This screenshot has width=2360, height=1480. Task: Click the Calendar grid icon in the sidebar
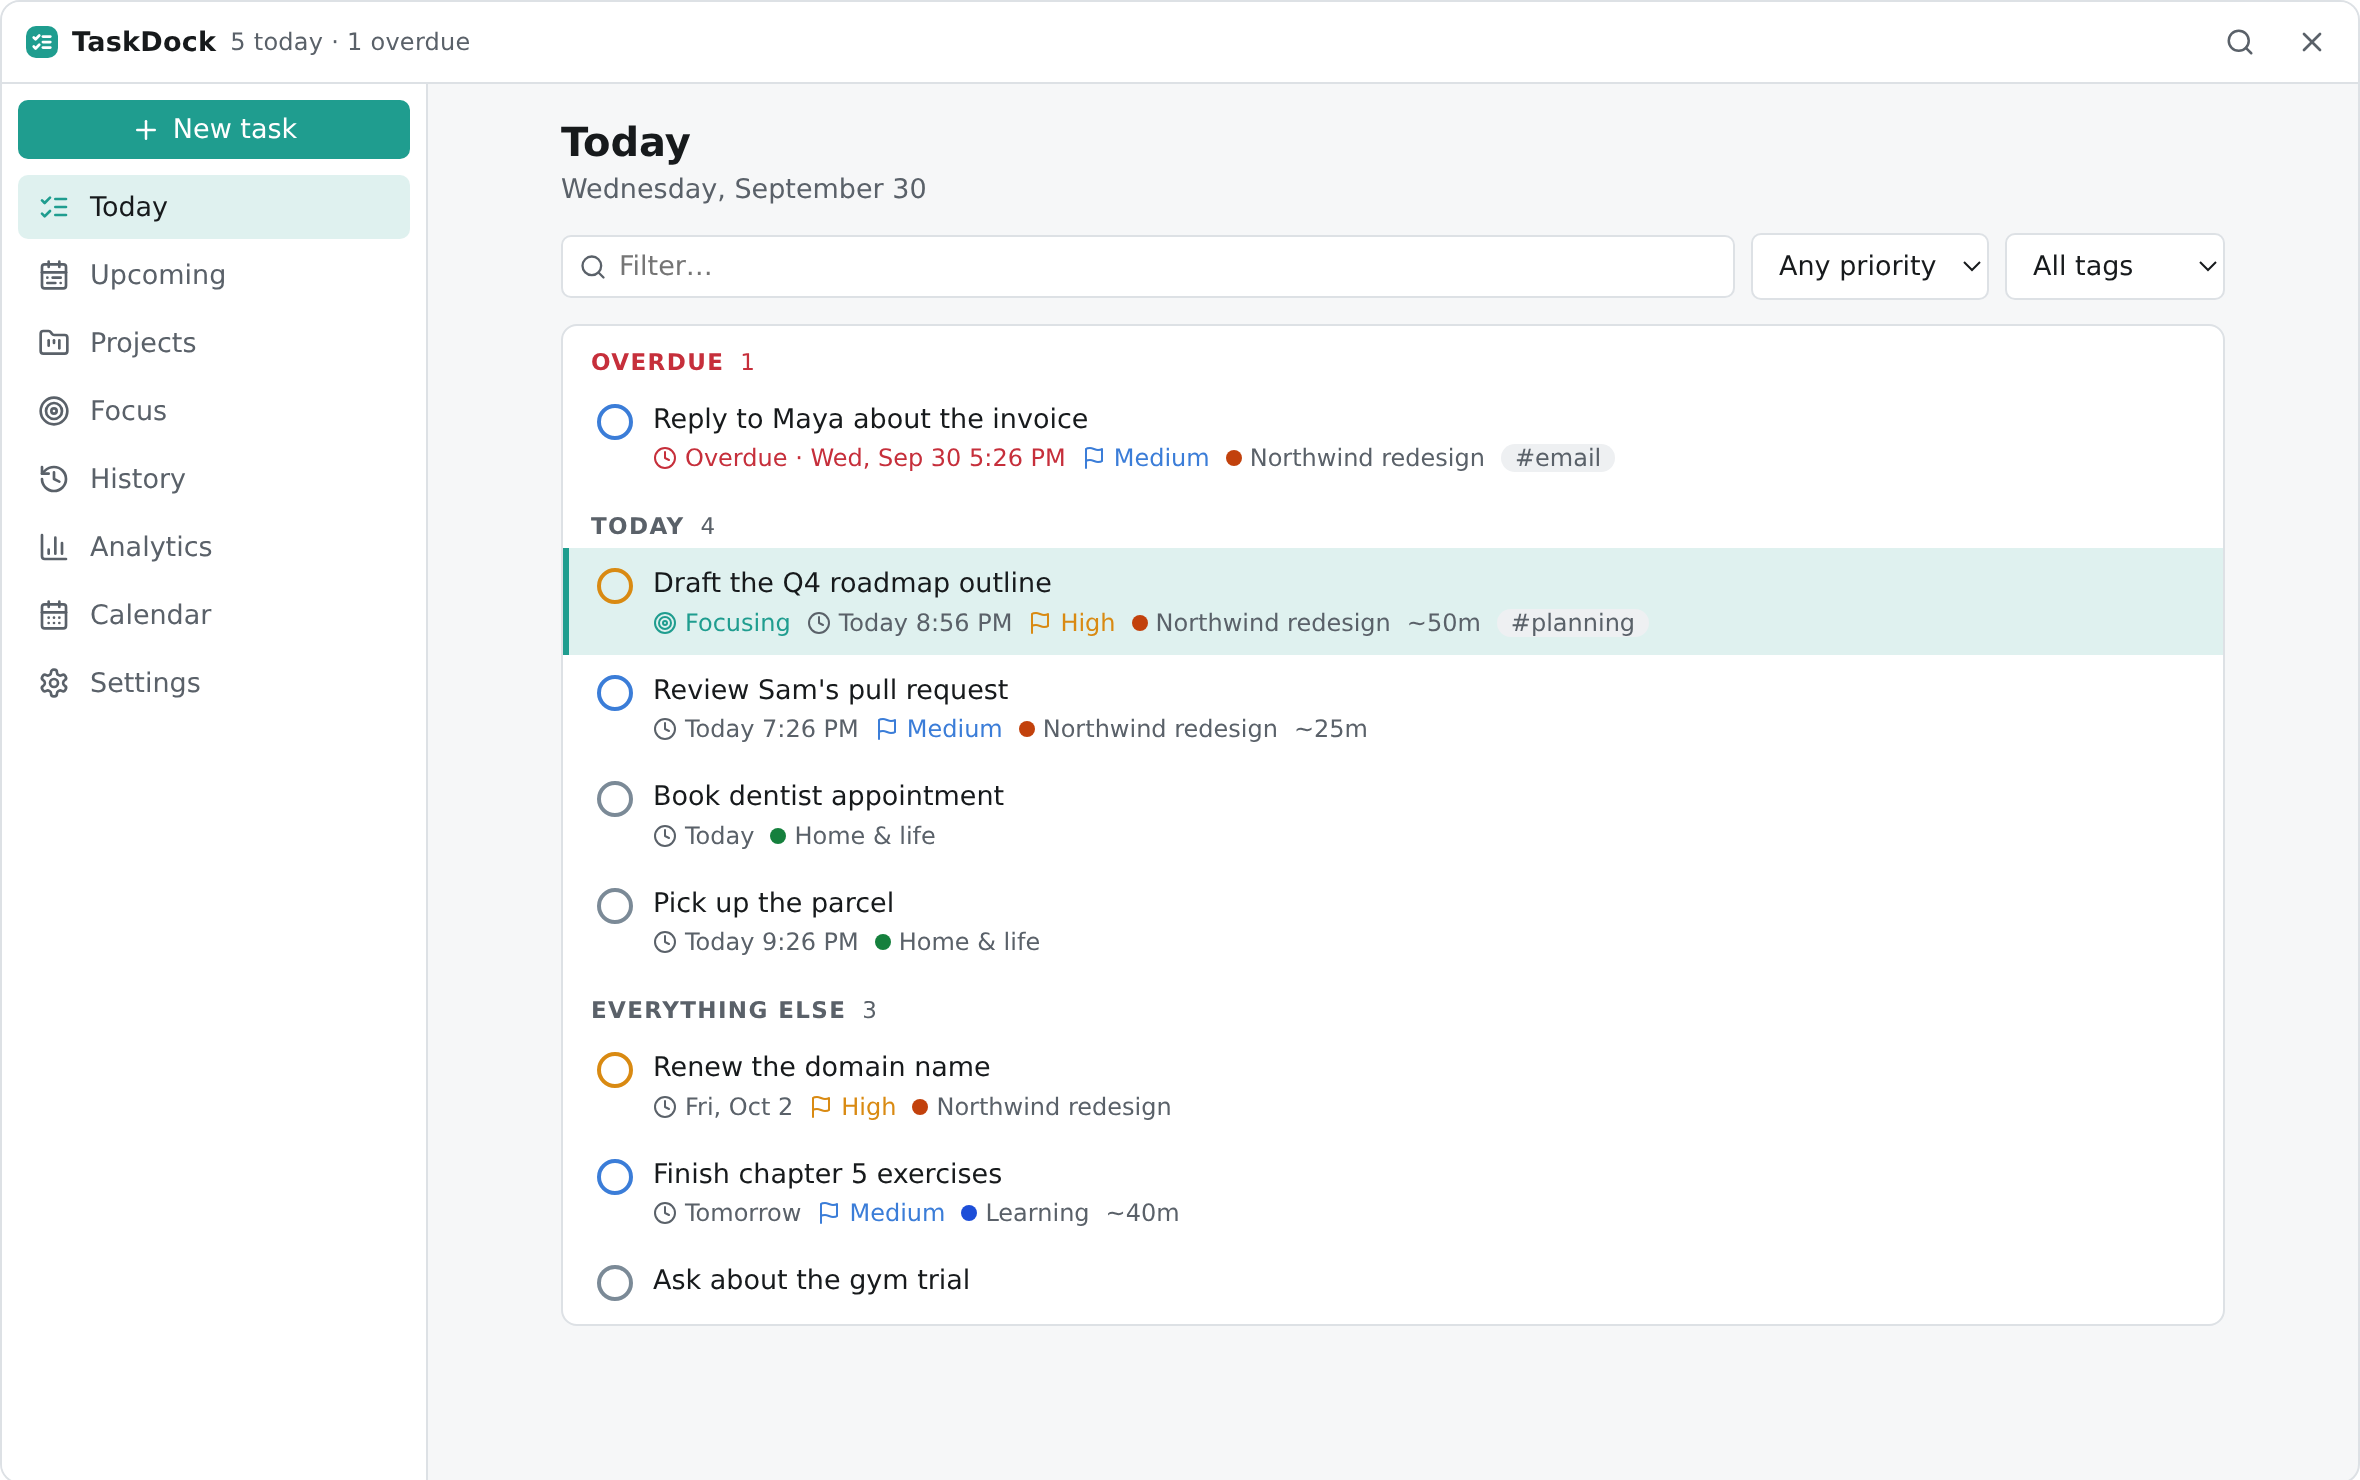54,615
